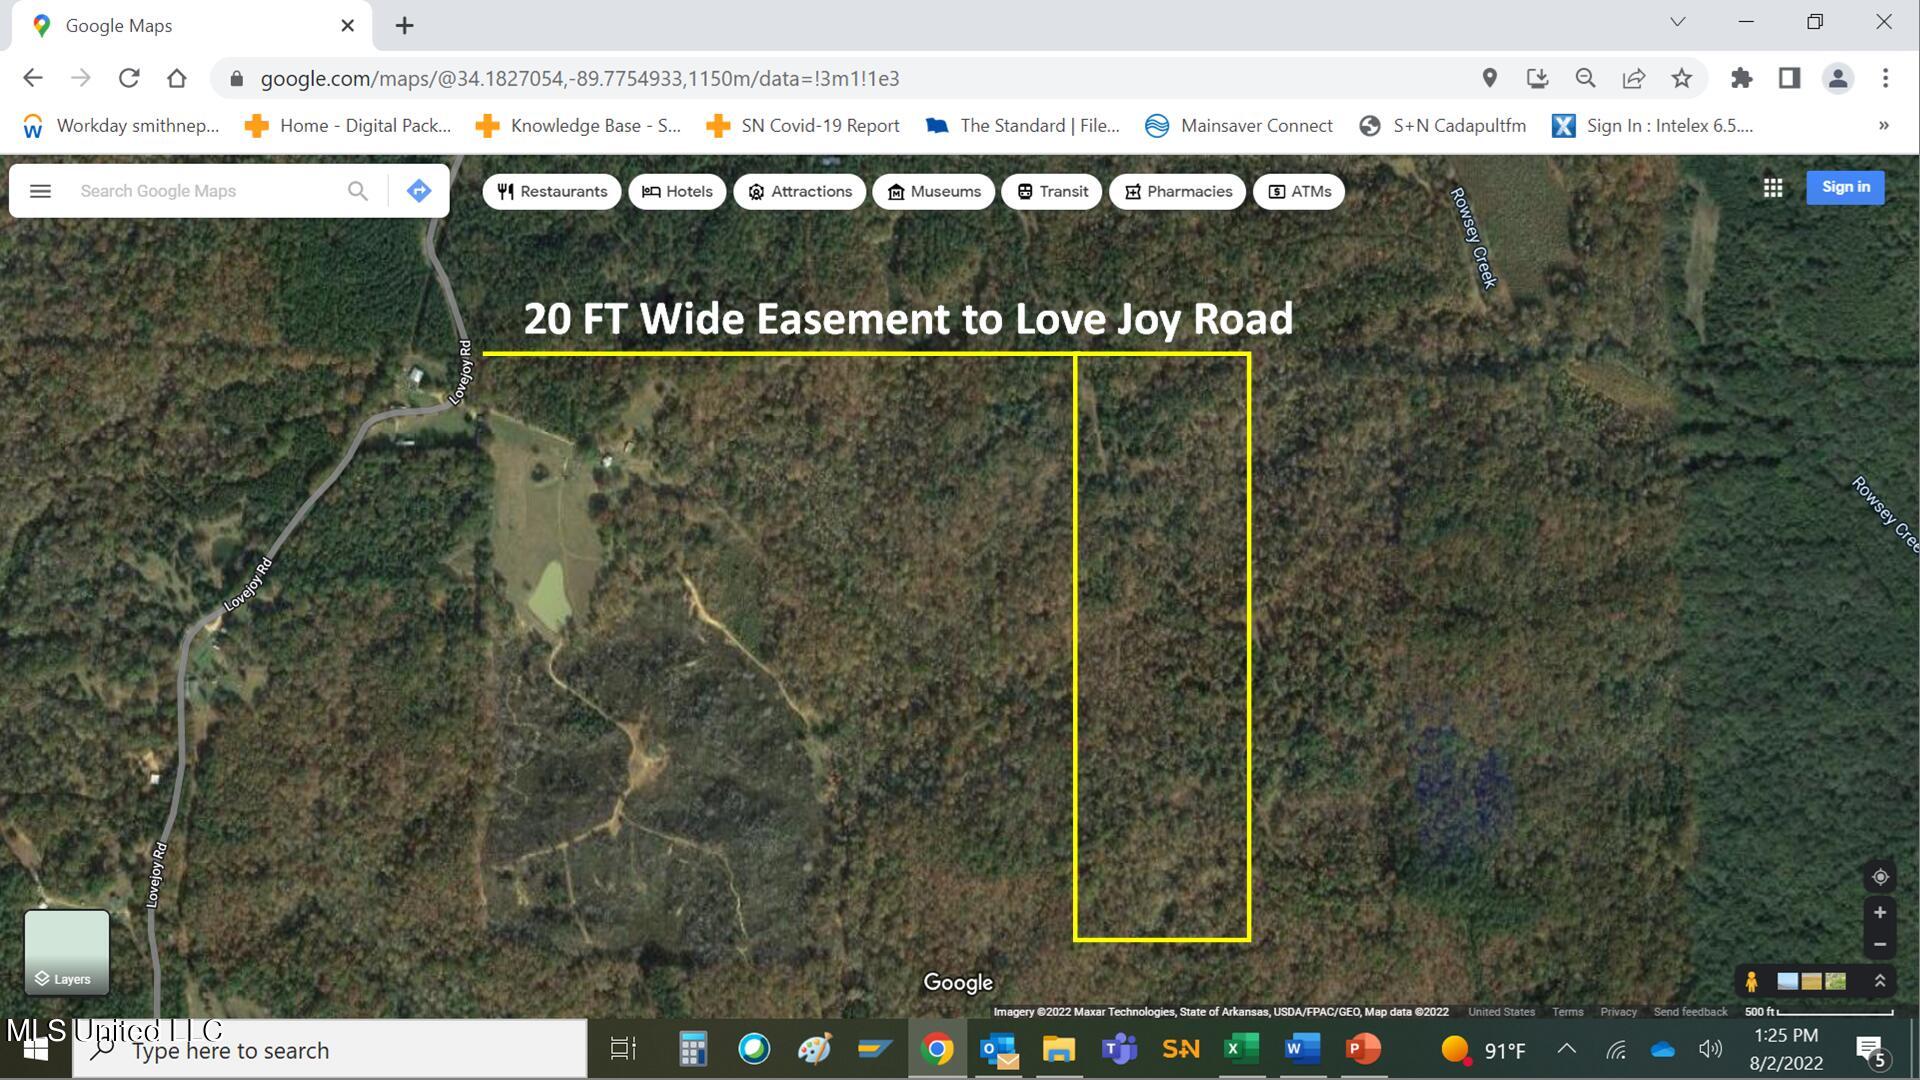1920x1080 pixels.
Task: Expand the hidden bookmarks overflow arrows
Action: coord(1883,126)
